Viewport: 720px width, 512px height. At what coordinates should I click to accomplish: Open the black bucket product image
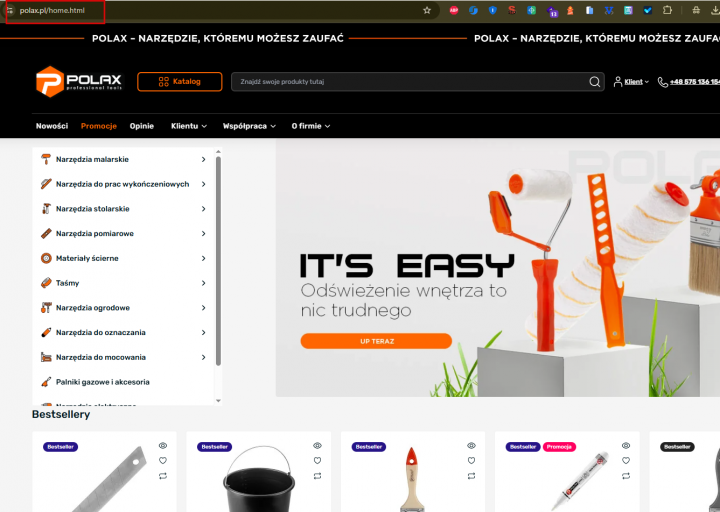click(259, 479)
